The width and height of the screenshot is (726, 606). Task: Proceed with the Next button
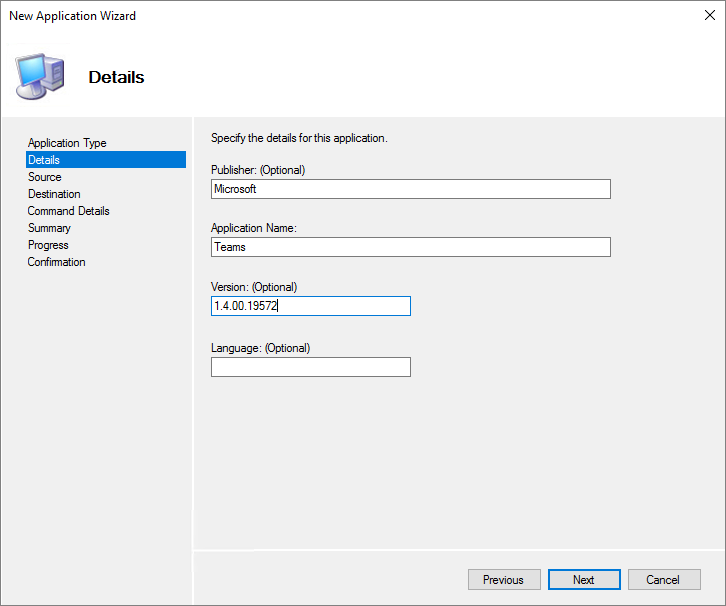click(584, 580)
